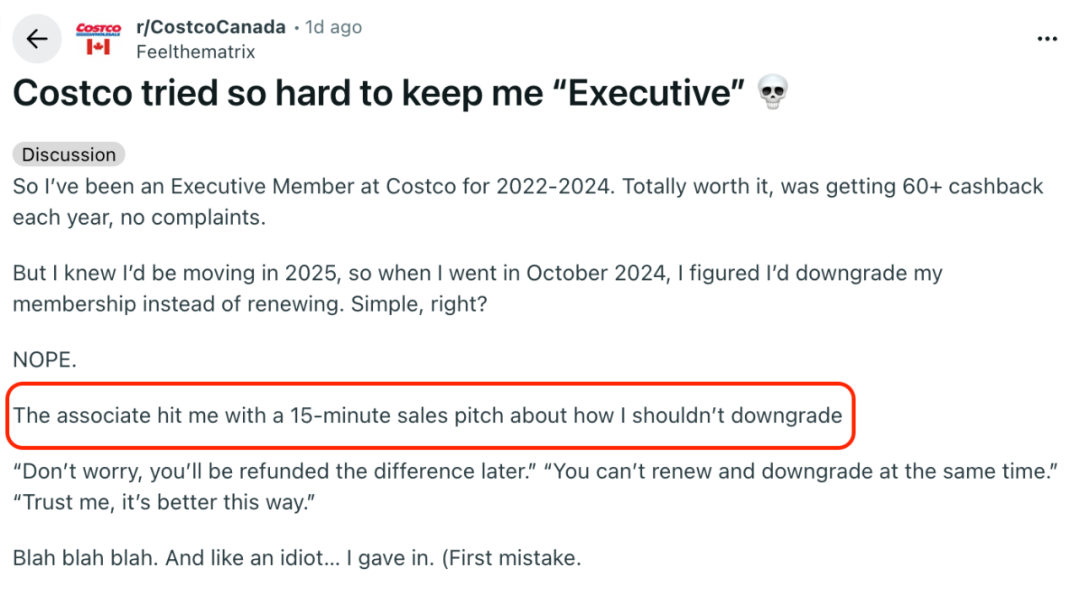Open the three-dot post options menu
Image resolution: width=1080 pixels, height=597 pixels.
pyautogui.click(x=1047, y=39)
